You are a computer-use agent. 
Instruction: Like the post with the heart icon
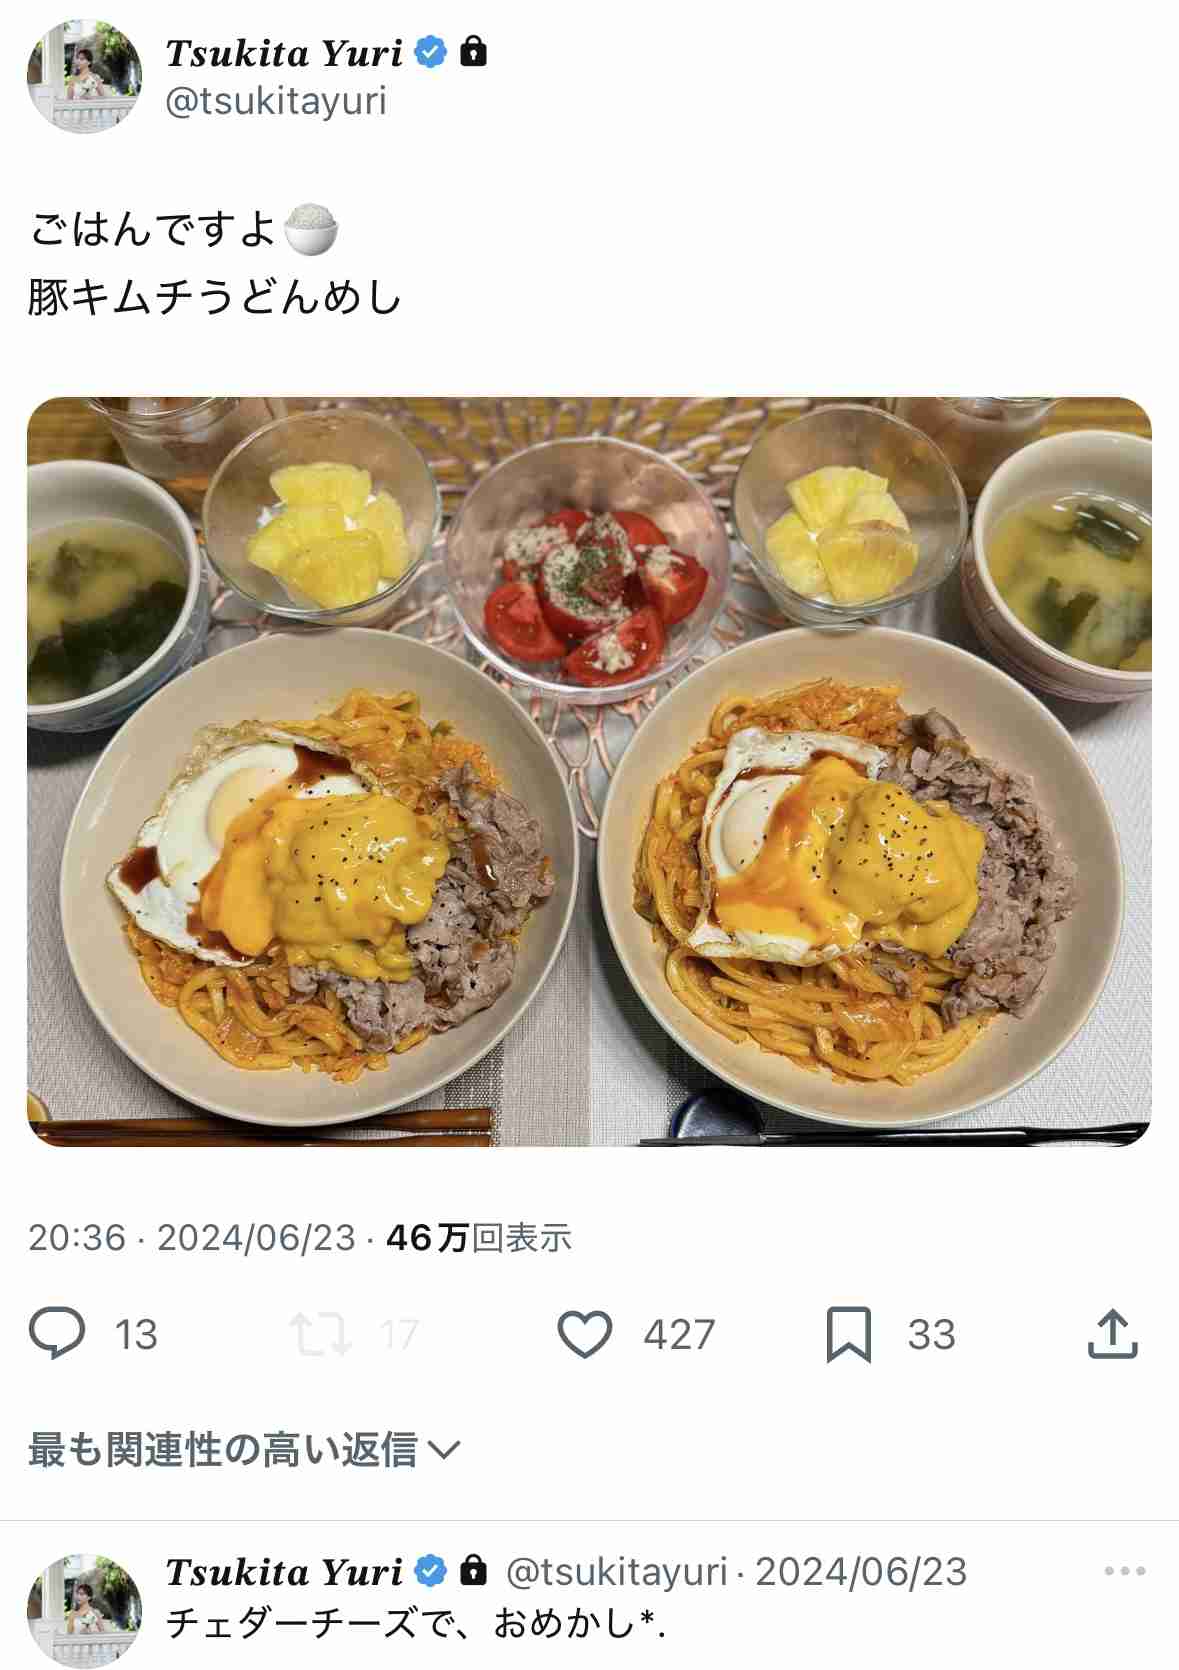tap(584, 1334)
